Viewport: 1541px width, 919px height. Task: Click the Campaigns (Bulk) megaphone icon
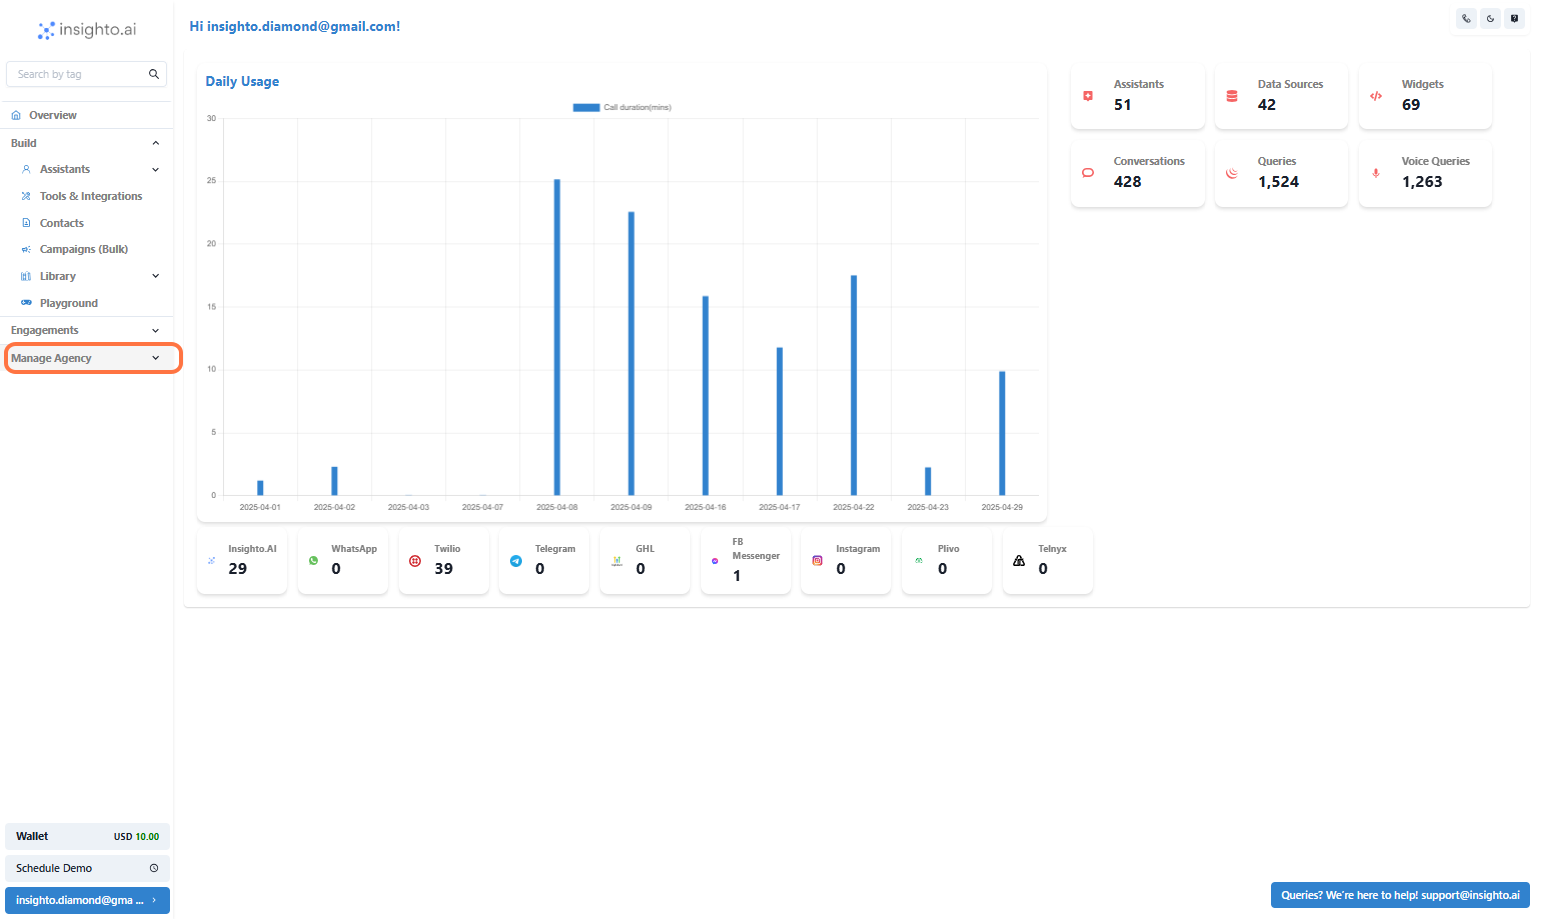tap(26, 250)
